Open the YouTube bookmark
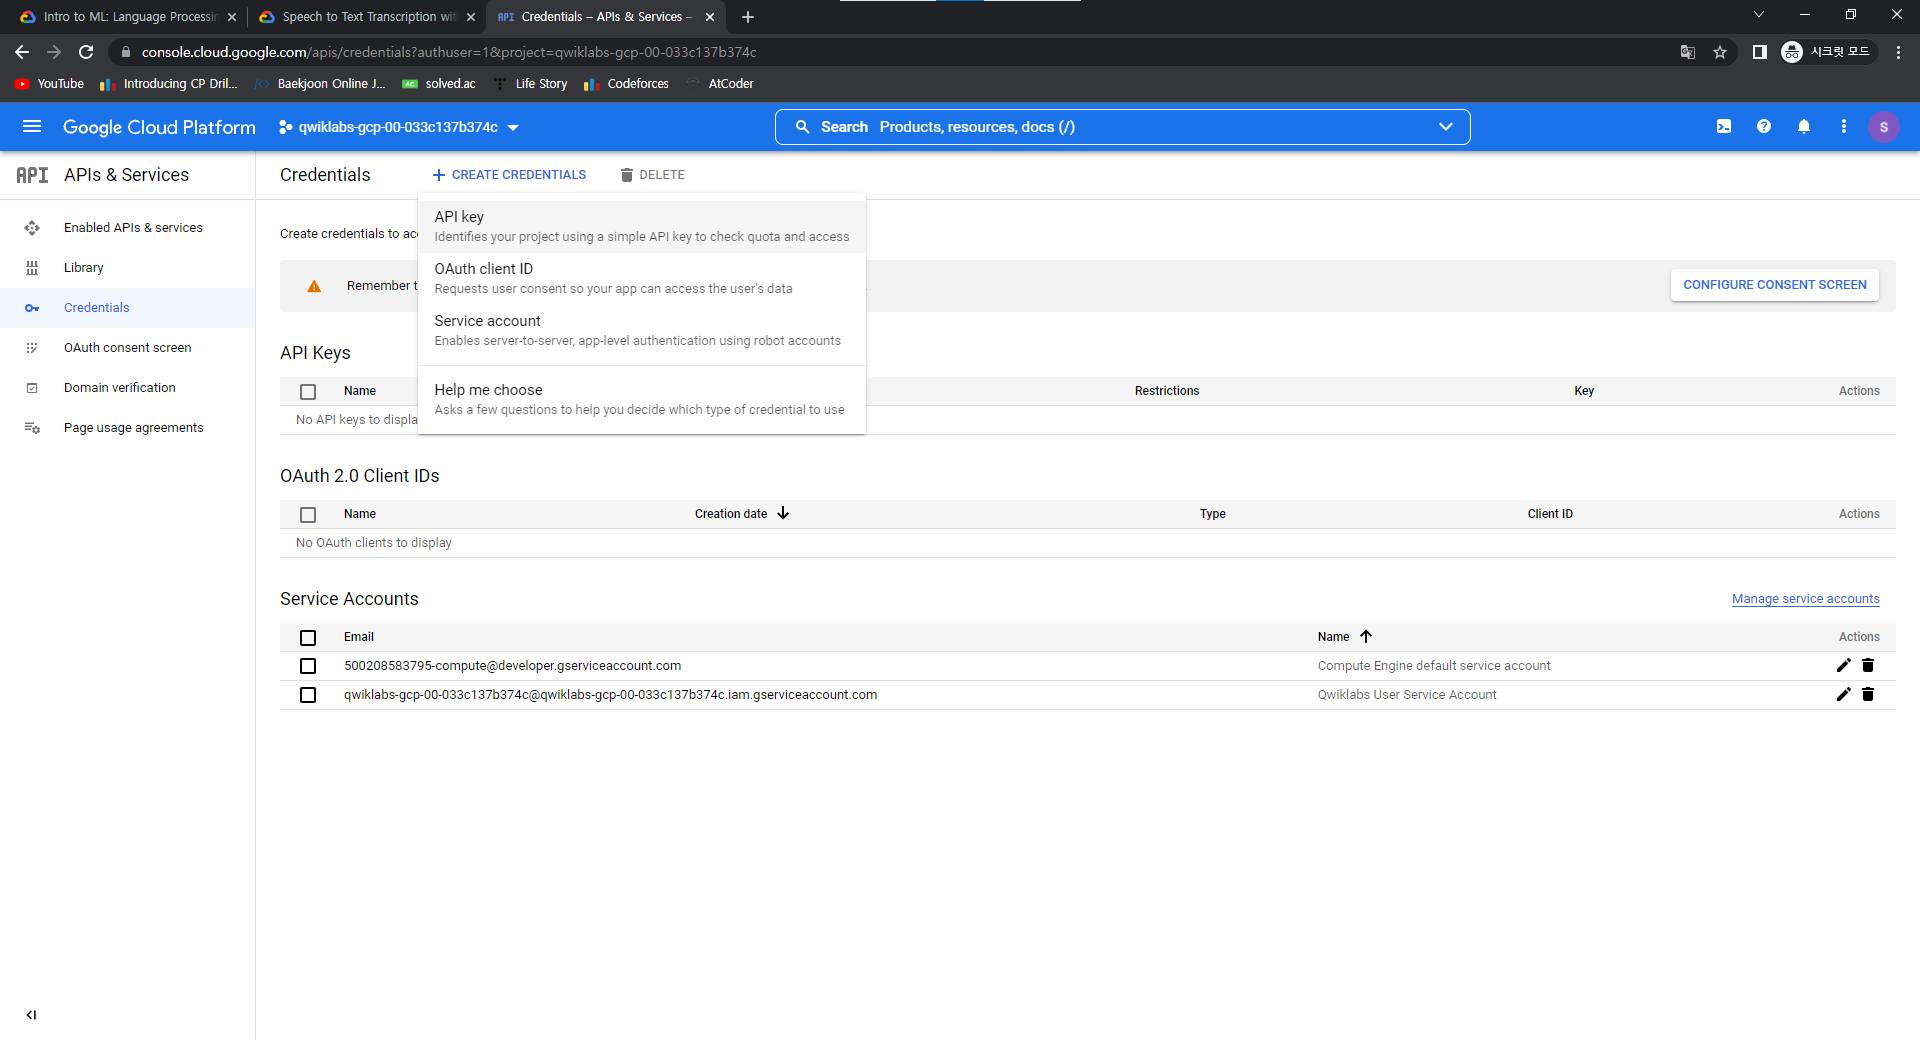This screenshot has height=1040, width=1920. pos(50,84)
